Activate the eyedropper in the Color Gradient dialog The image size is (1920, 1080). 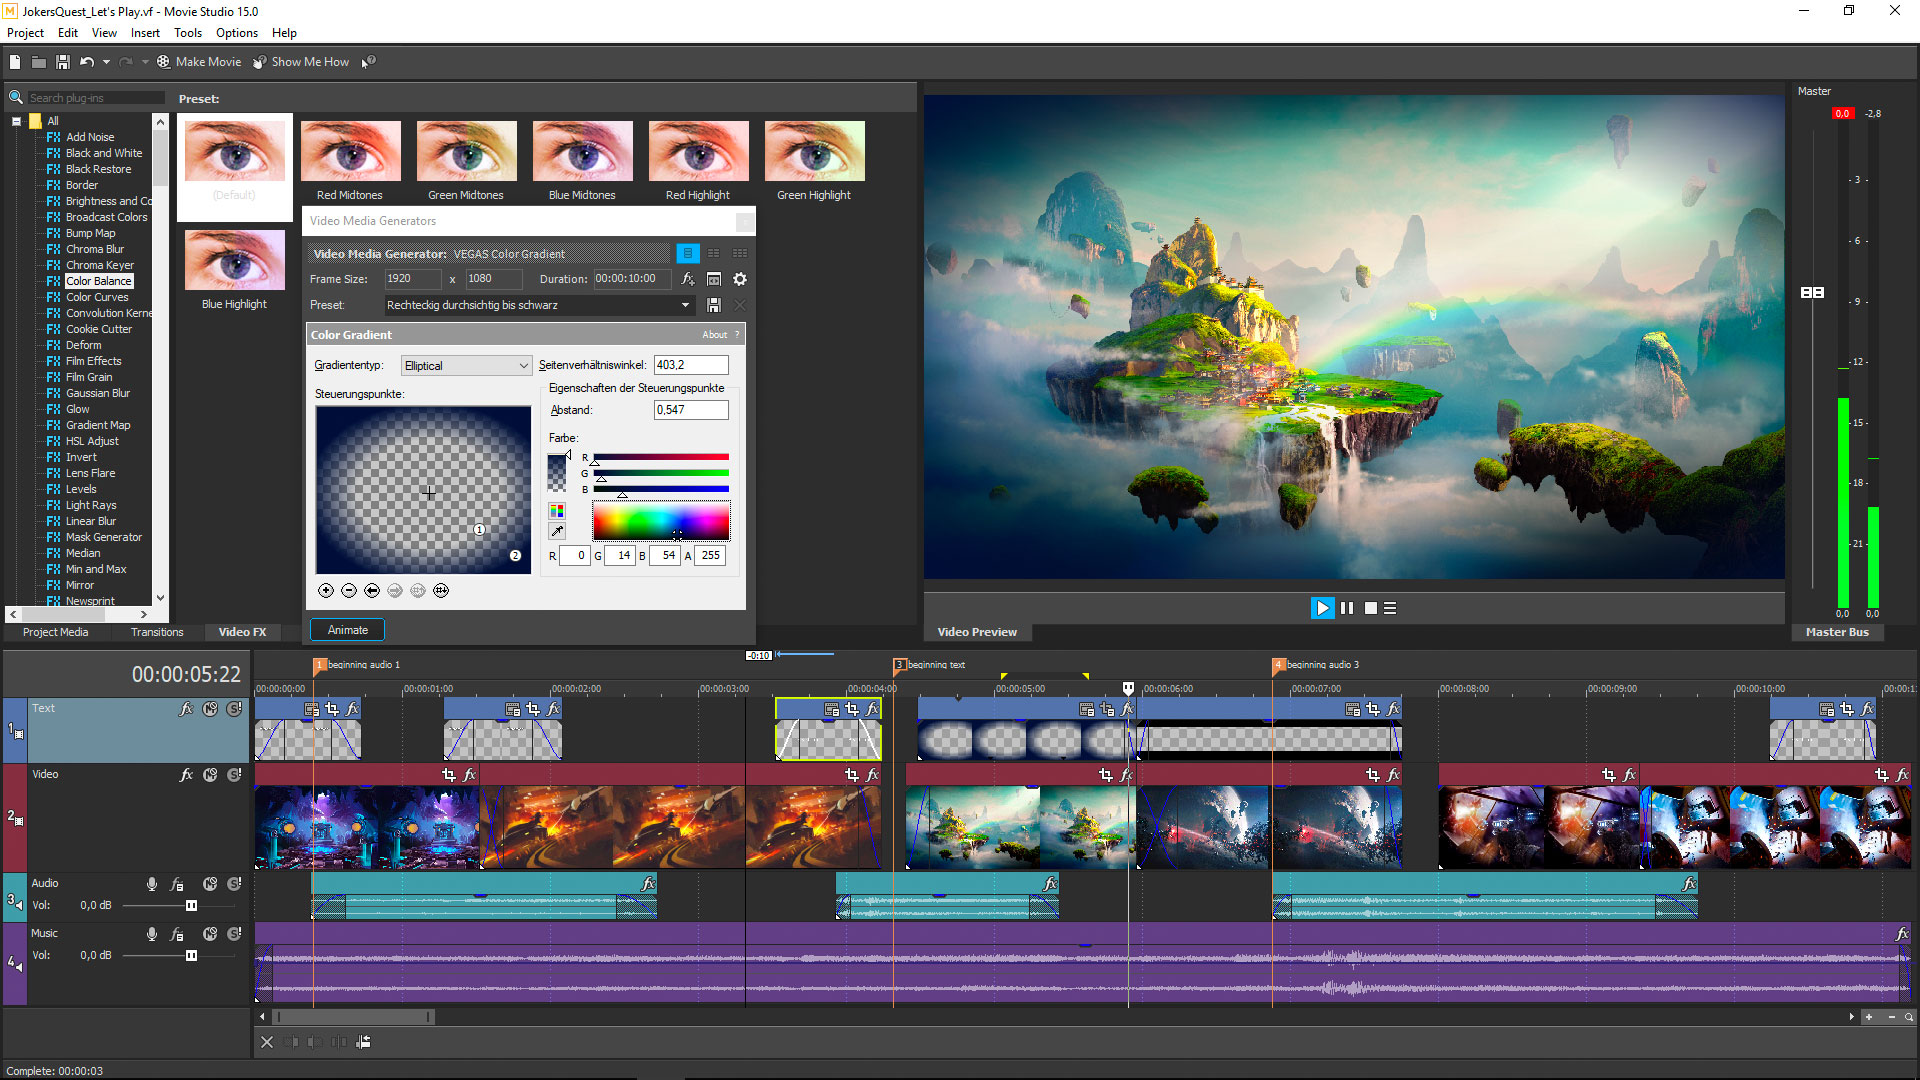[x=557, y=531]
